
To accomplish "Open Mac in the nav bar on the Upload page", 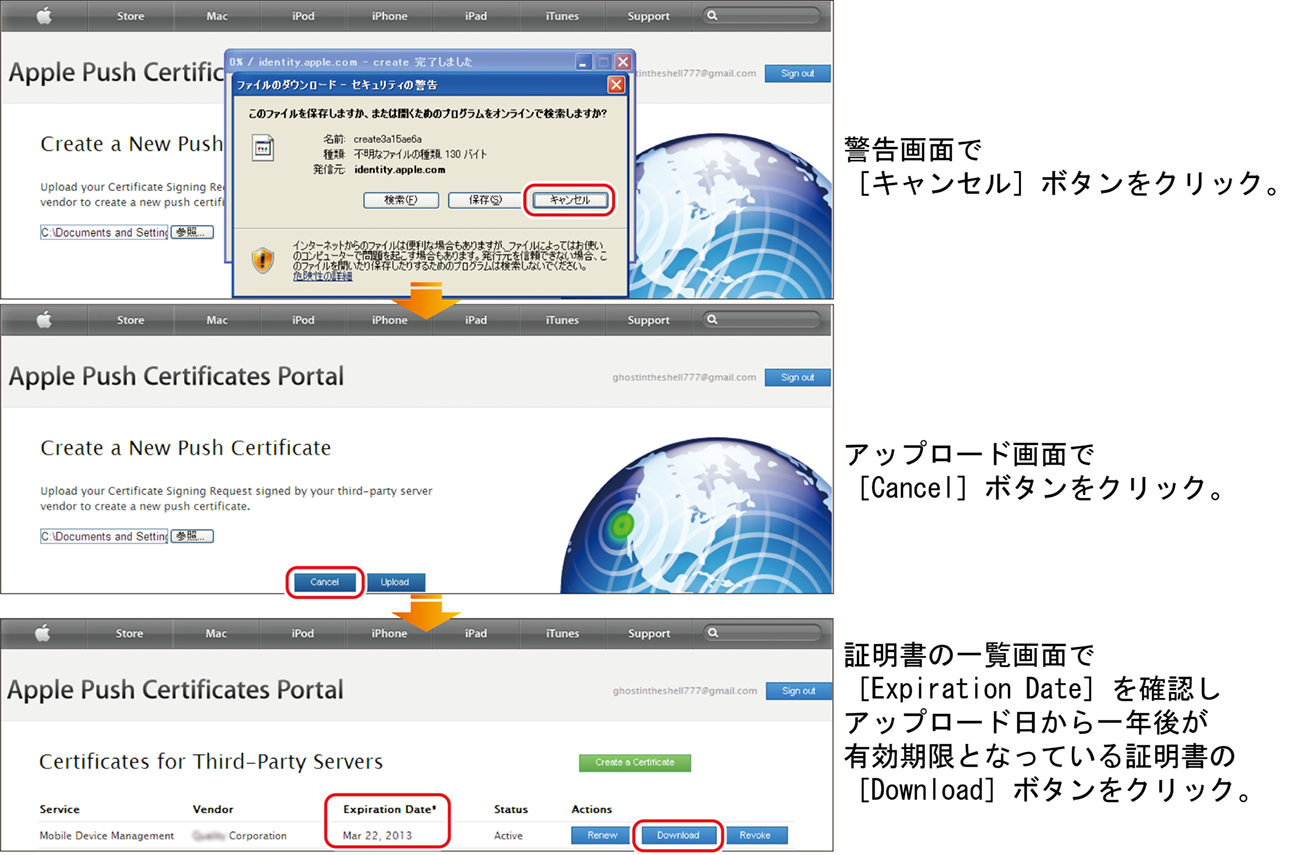I will pyautogui.click(x=217, y=320).
